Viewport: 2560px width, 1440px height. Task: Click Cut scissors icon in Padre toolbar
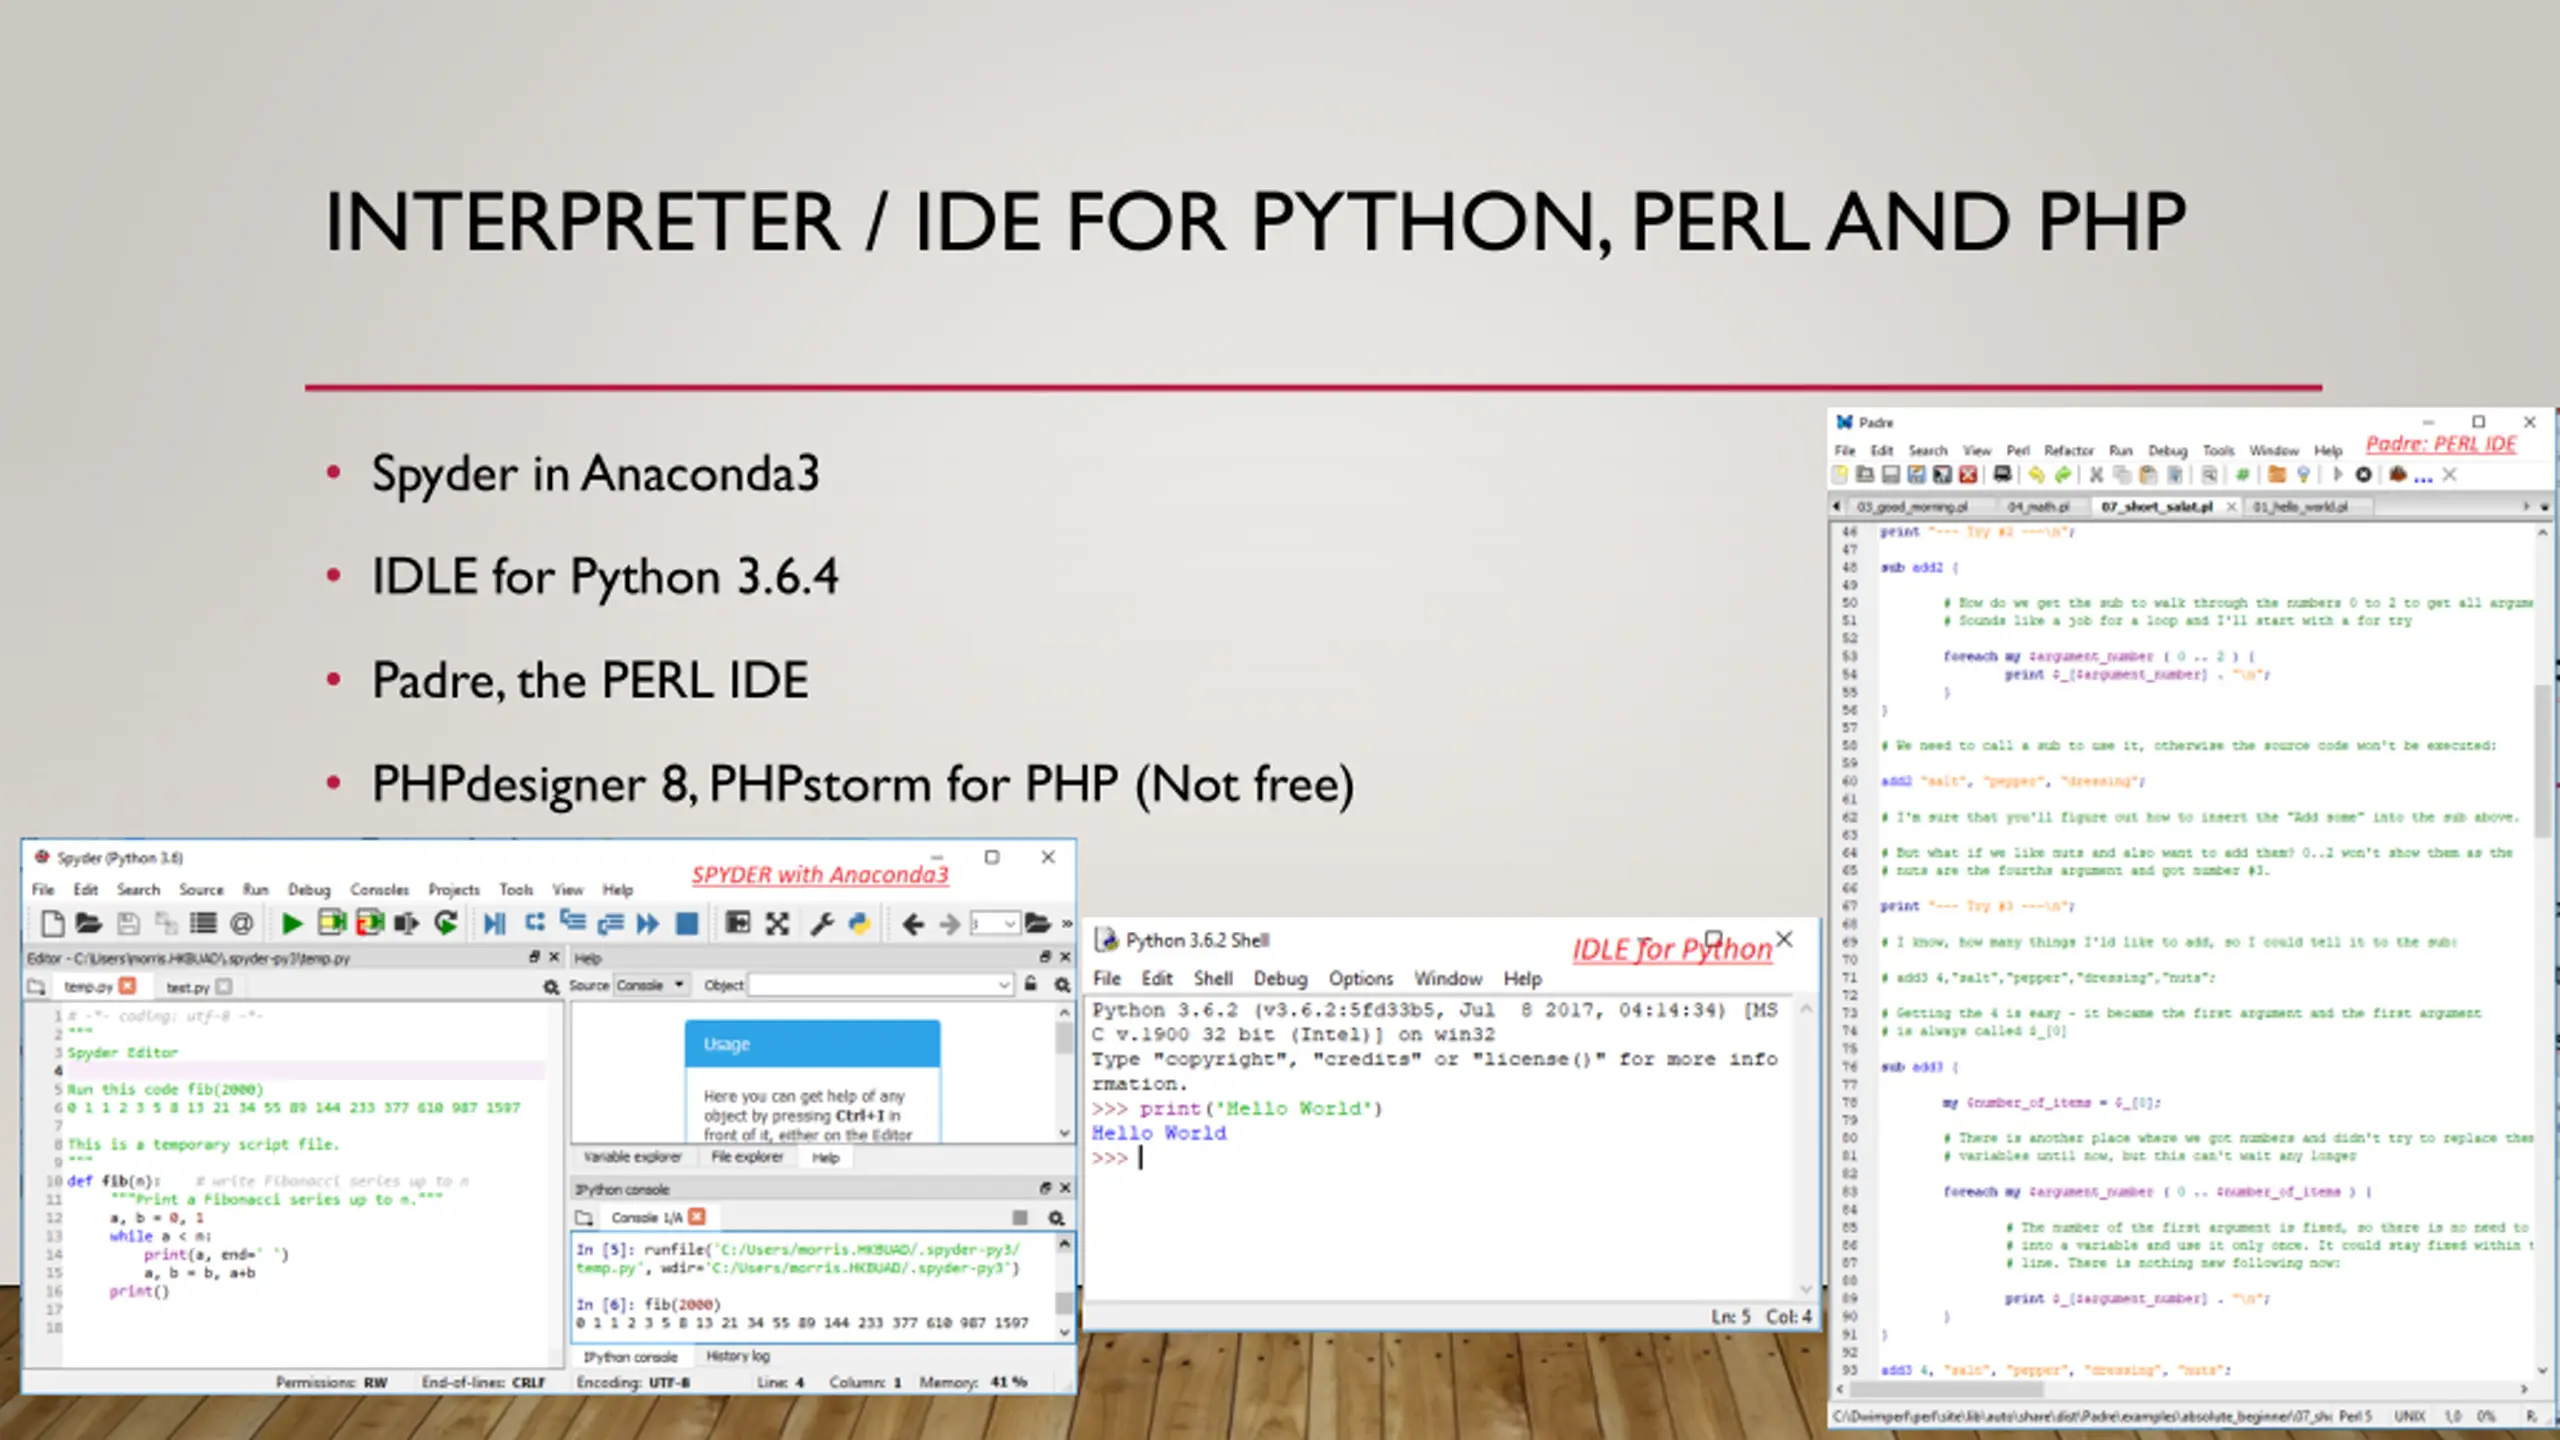tap(2096, 475)
